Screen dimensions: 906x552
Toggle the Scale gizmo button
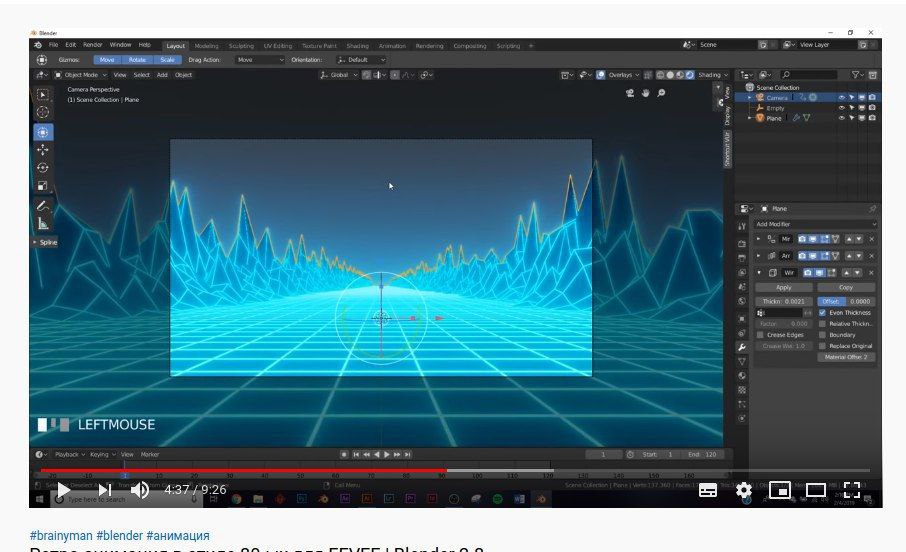(x=168, y=60)
